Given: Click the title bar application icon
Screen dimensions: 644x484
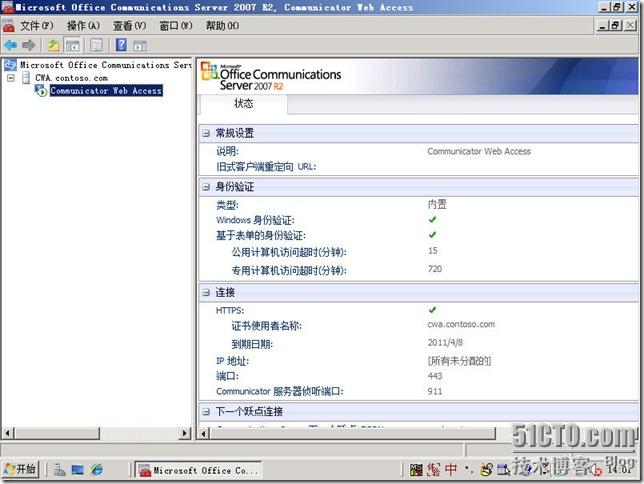Looking at the screenshot, I should (x=7, y=7).
